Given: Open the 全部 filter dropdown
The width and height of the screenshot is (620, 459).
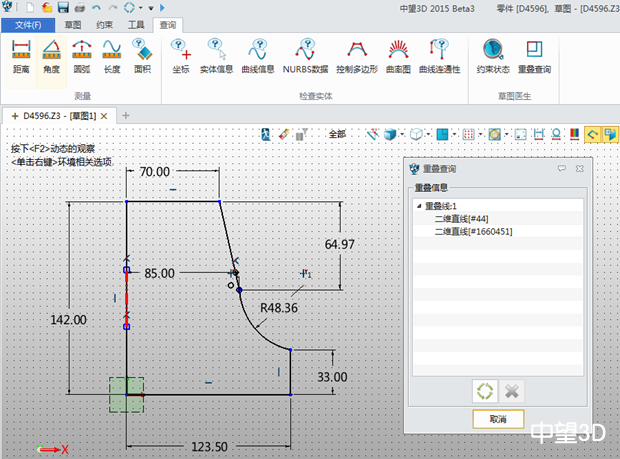Looking at the screenshot, I should 338,133.
